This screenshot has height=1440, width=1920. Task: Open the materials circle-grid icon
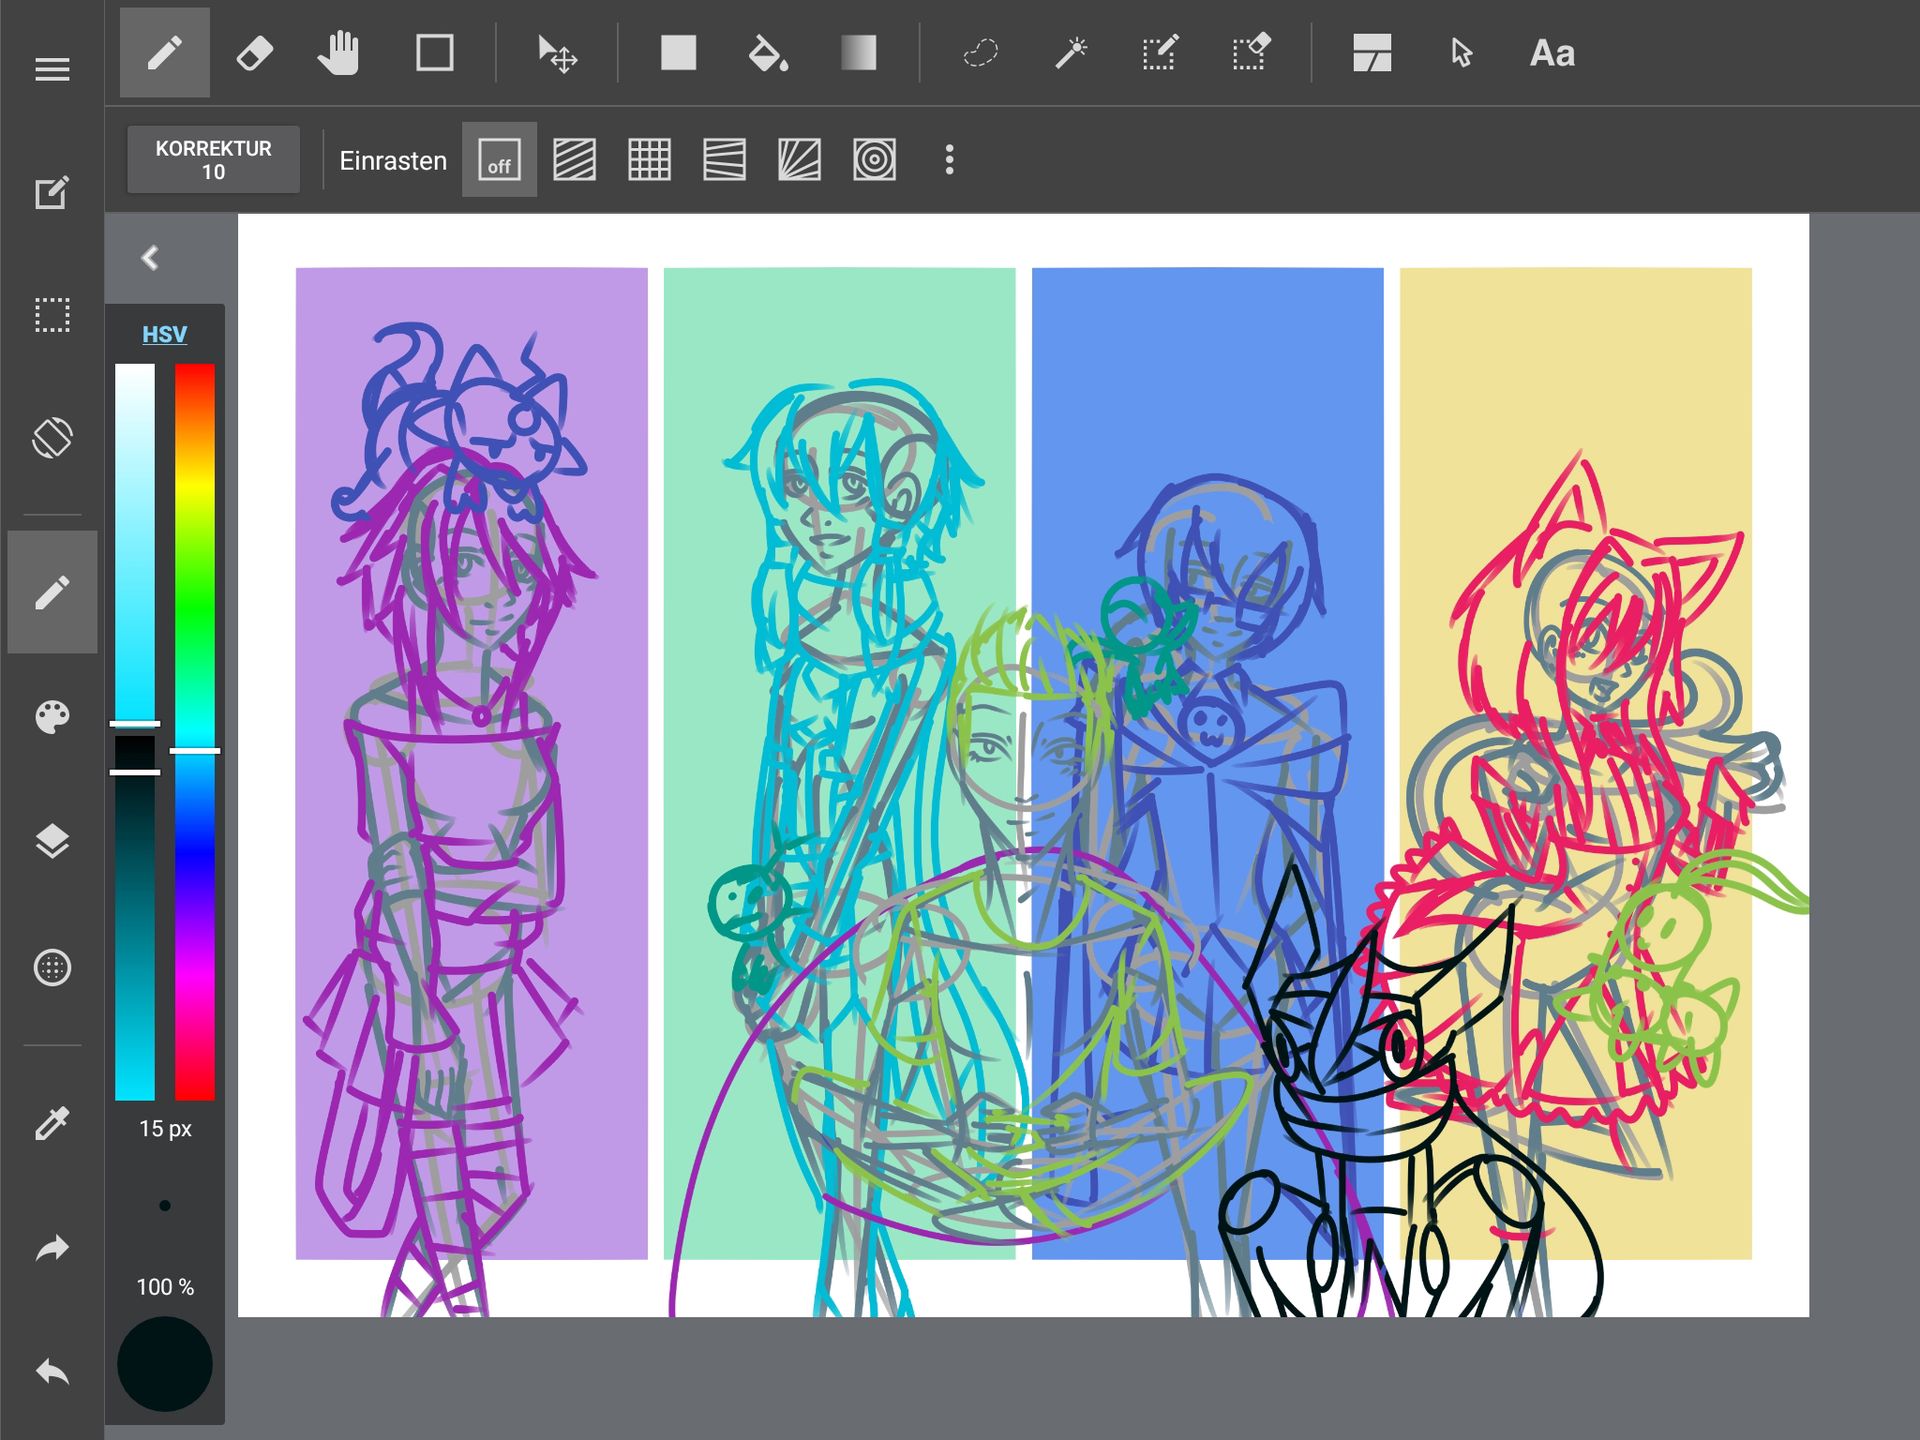(x=52, y=967)
